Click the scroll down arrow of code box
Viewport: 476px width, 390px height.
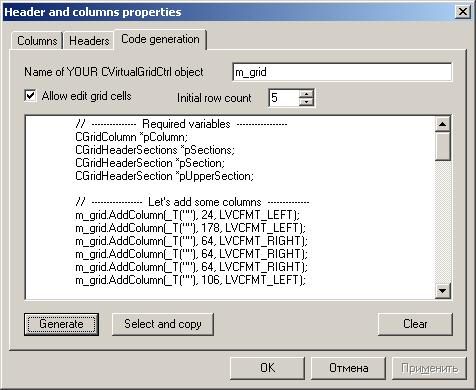443,291
